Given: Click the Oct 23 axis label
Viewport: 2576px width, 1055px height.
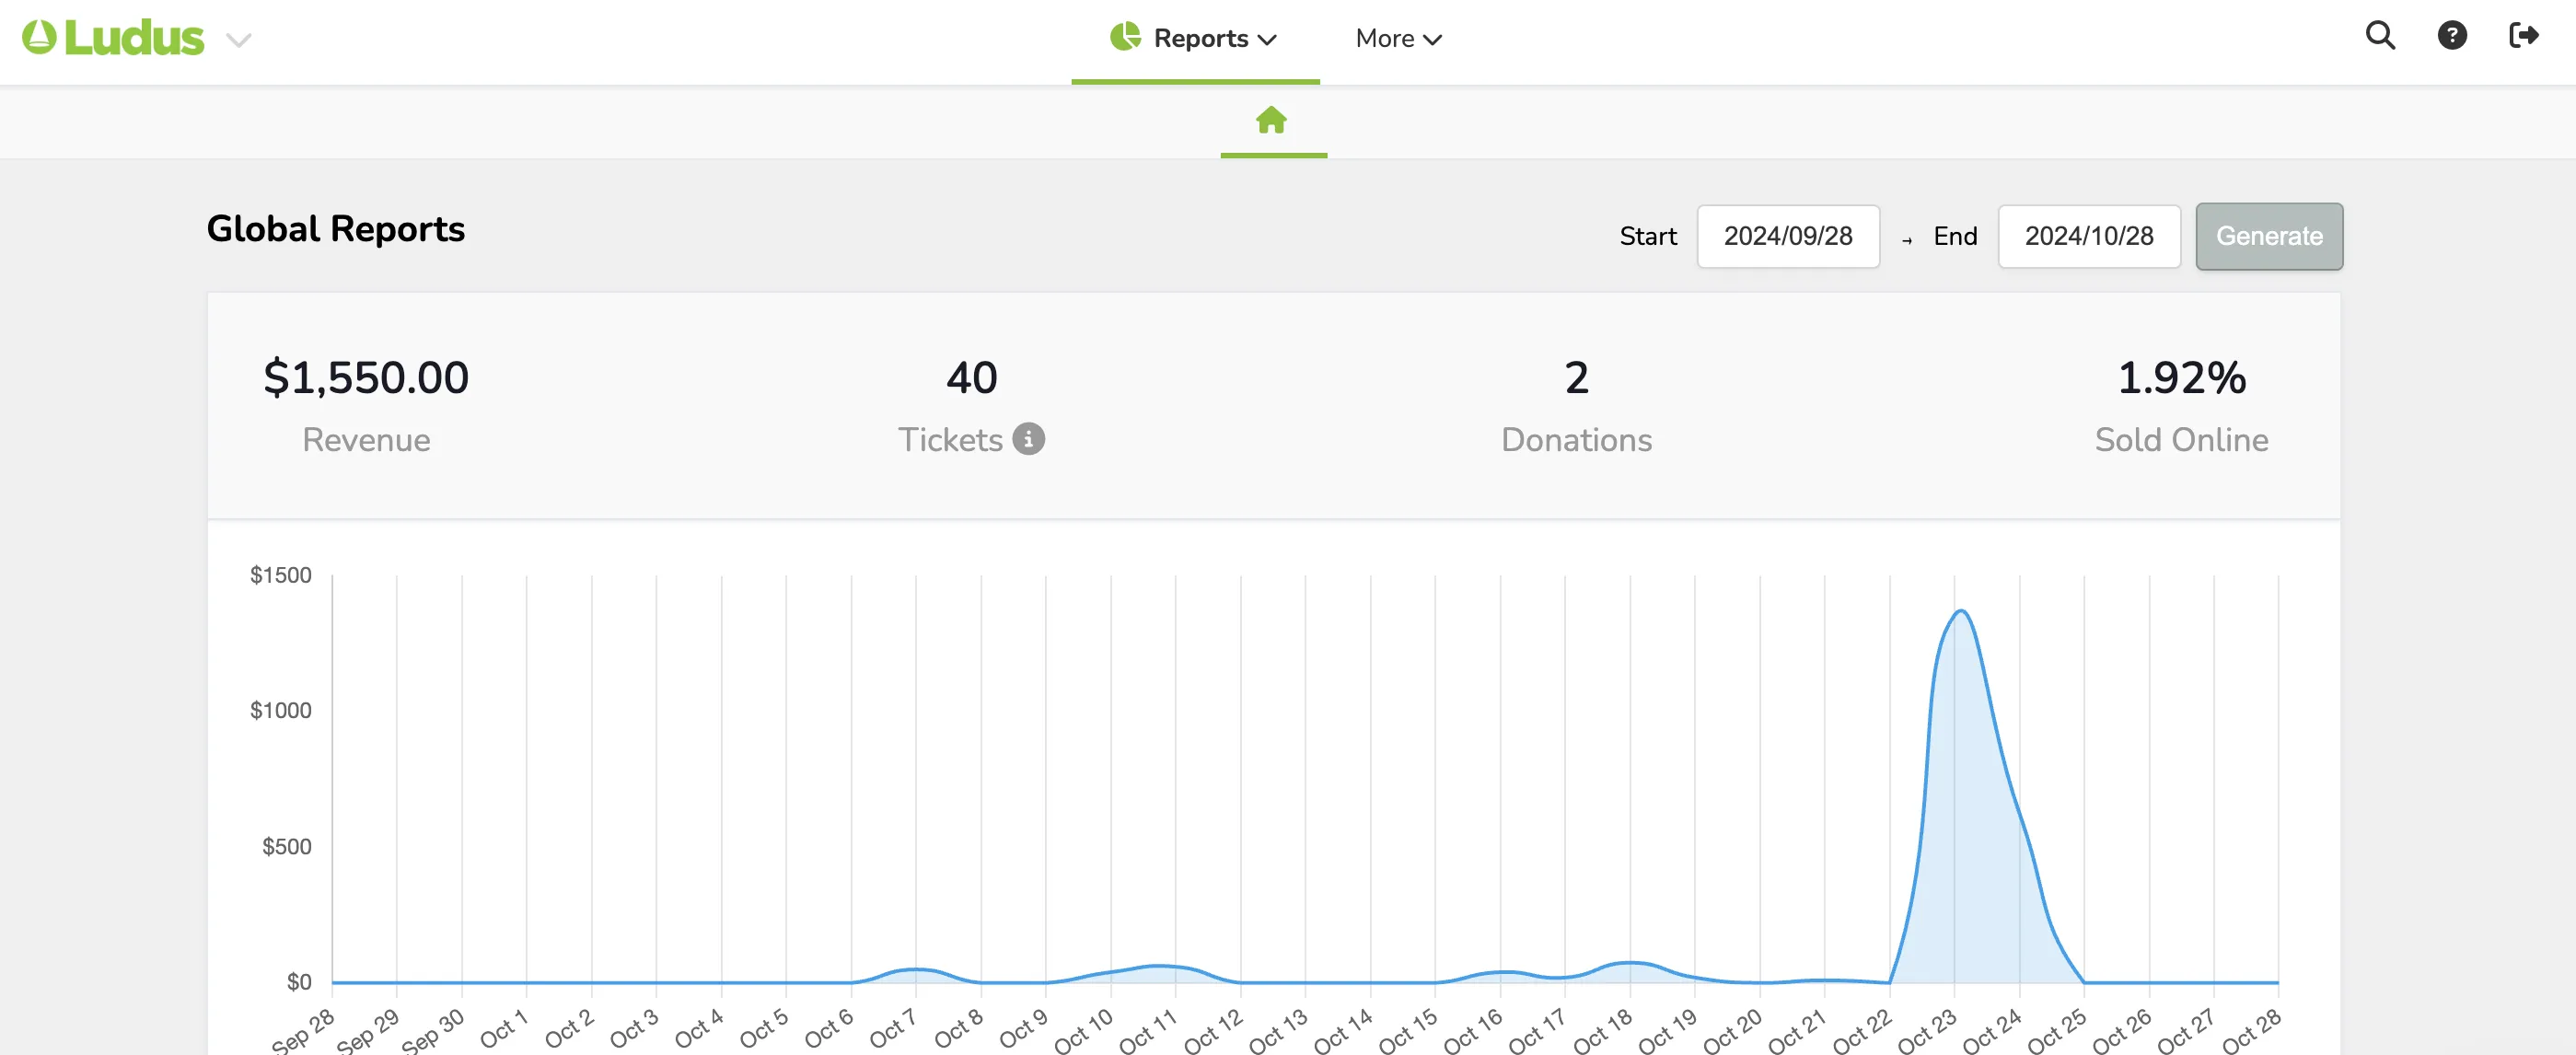Looking at the screenshot, I should (1926, 1031).
